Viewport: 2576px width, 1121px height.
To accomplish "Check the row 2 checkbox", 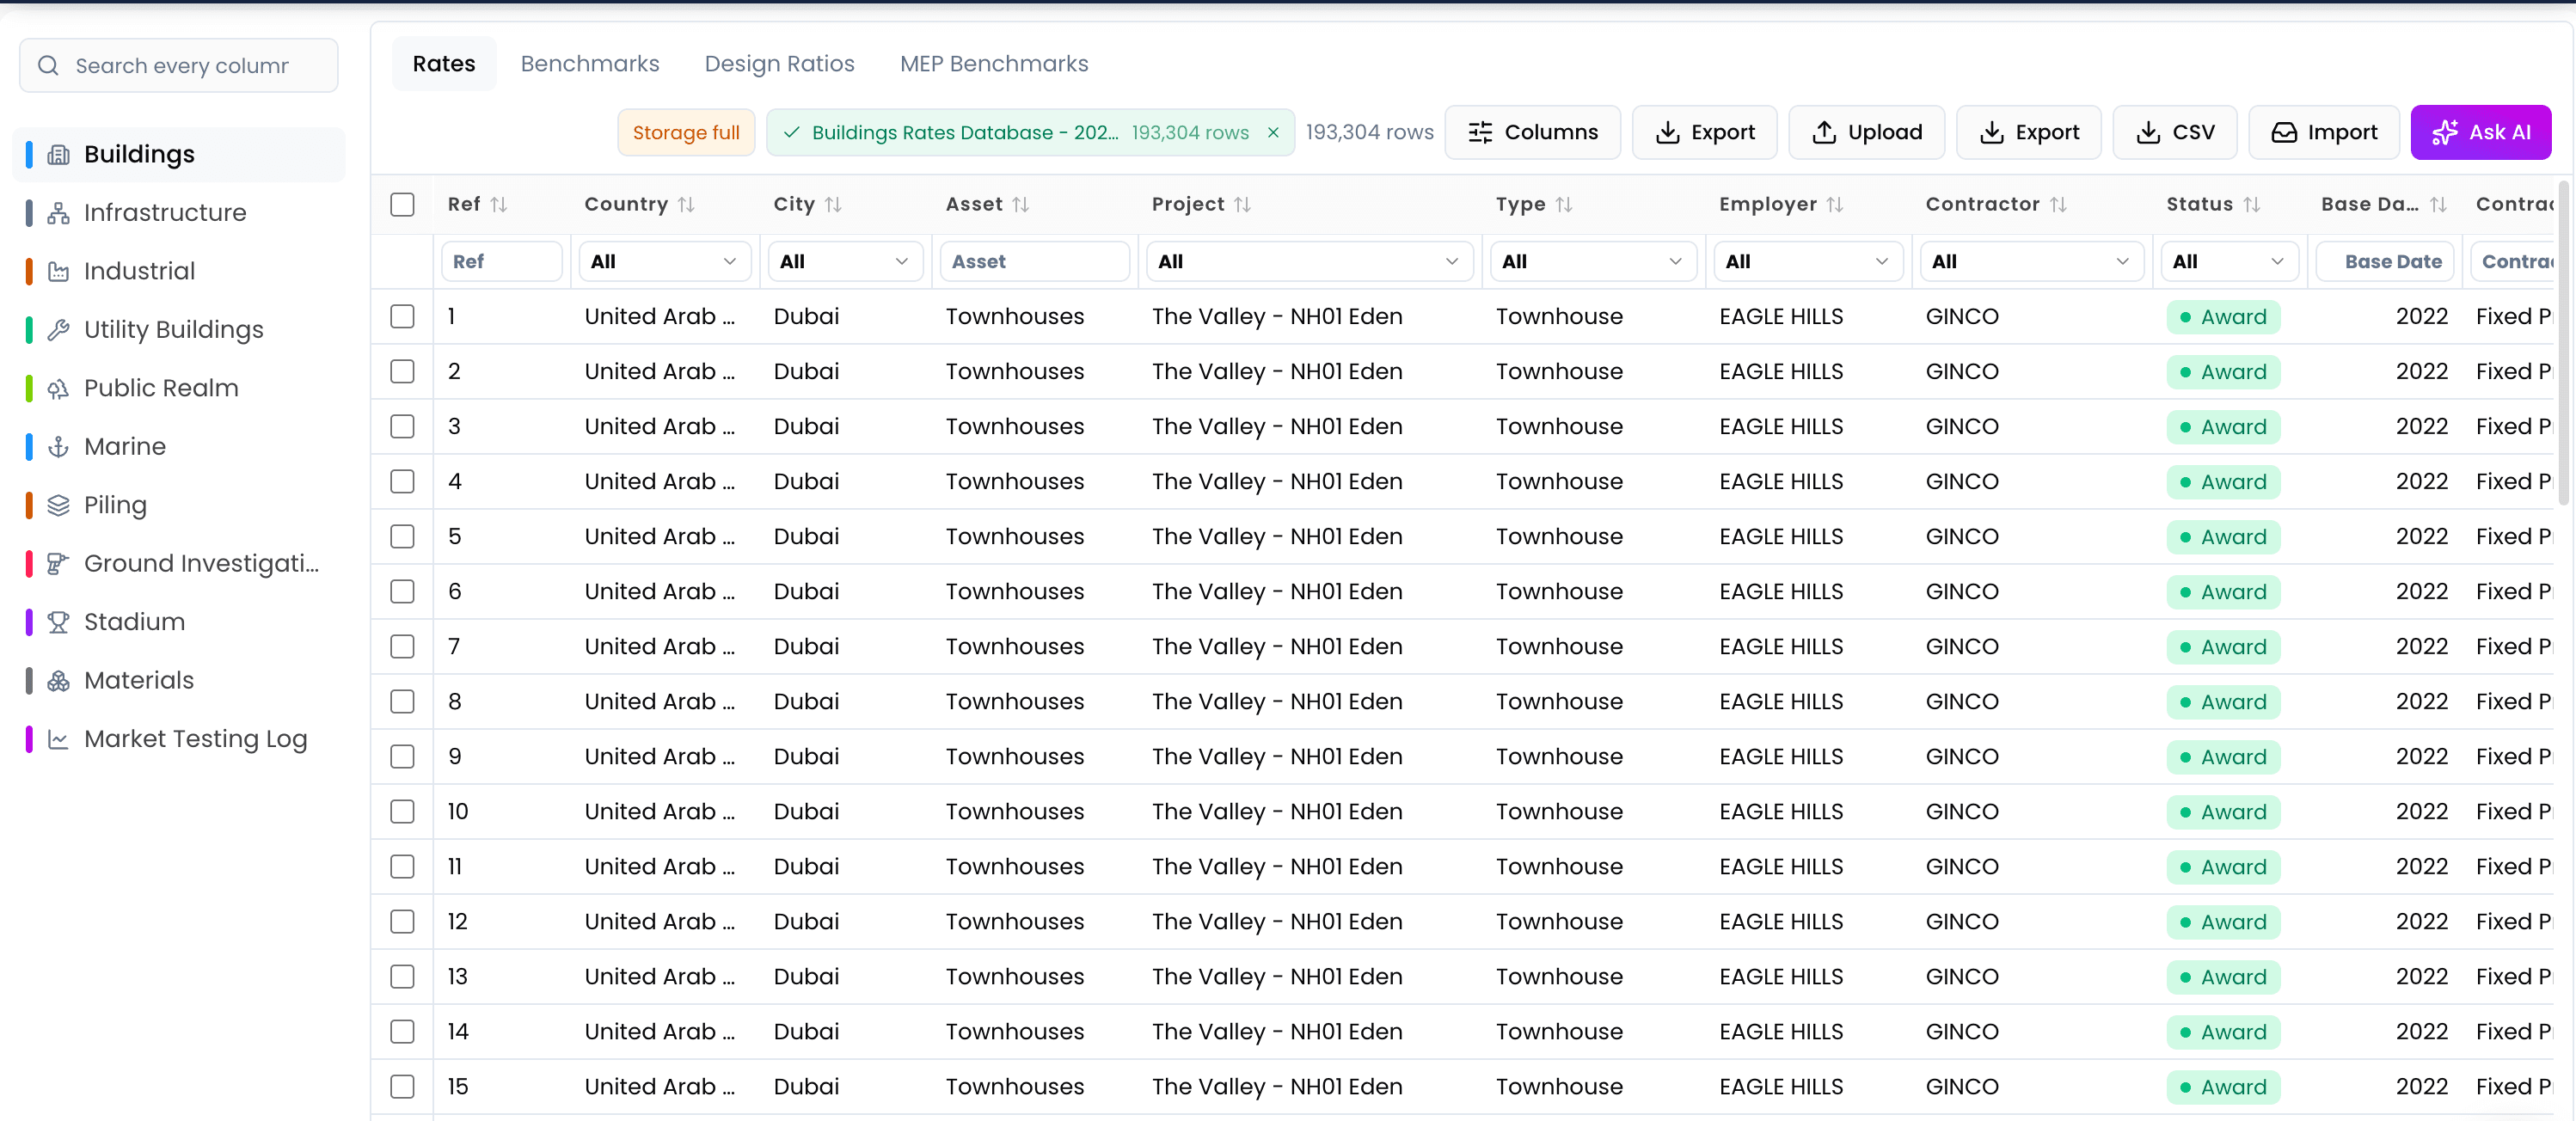I will click(x=402, y=372).
